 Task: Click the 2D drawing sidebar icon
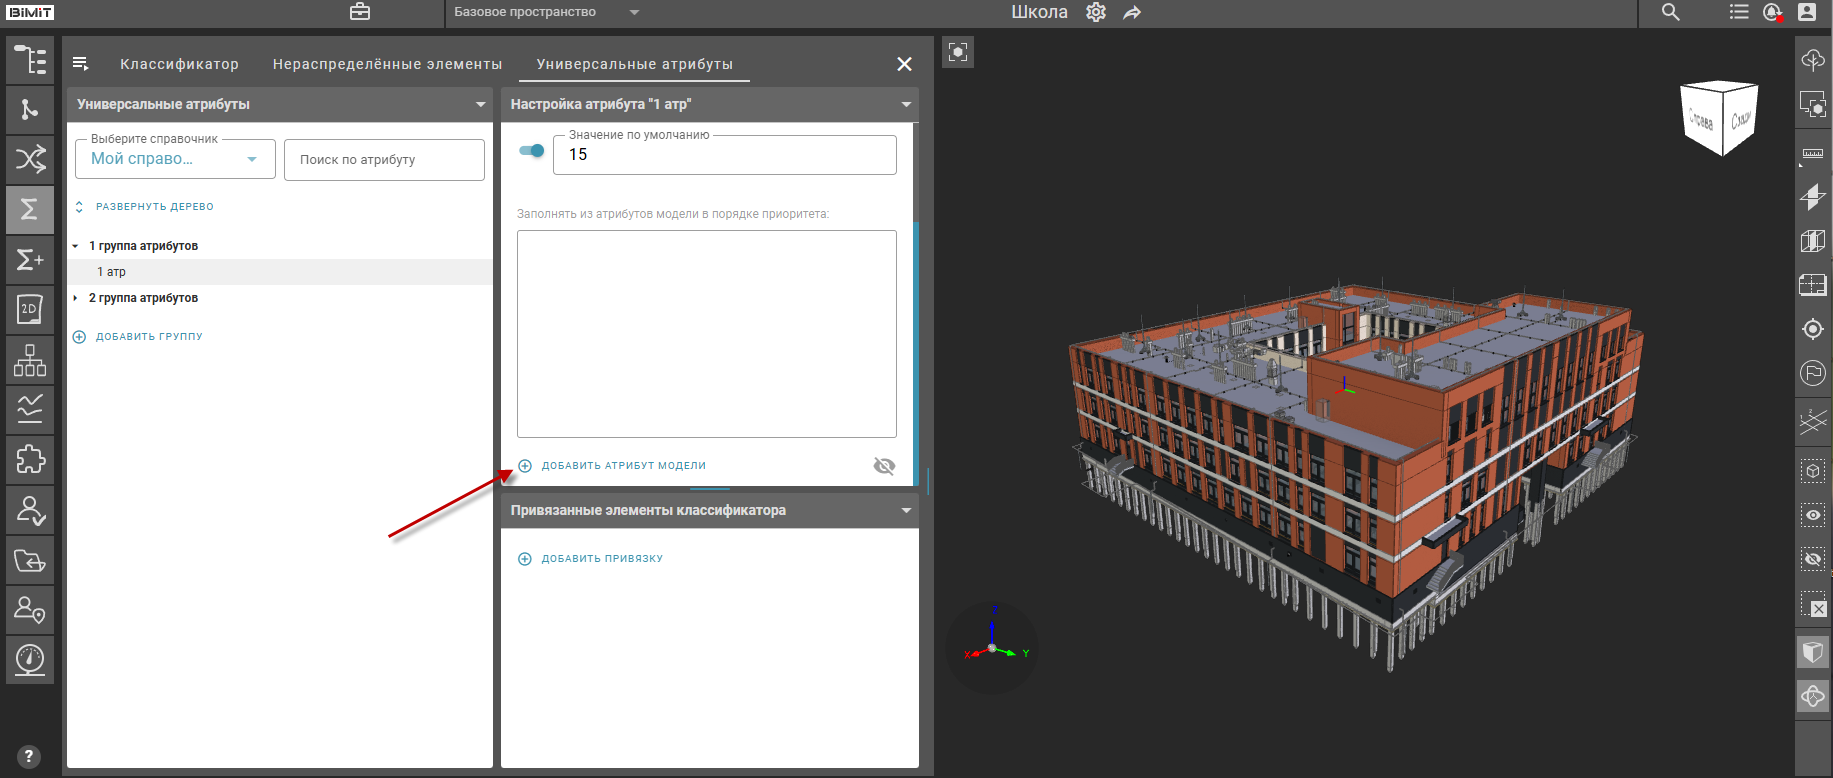click(30, 309)
